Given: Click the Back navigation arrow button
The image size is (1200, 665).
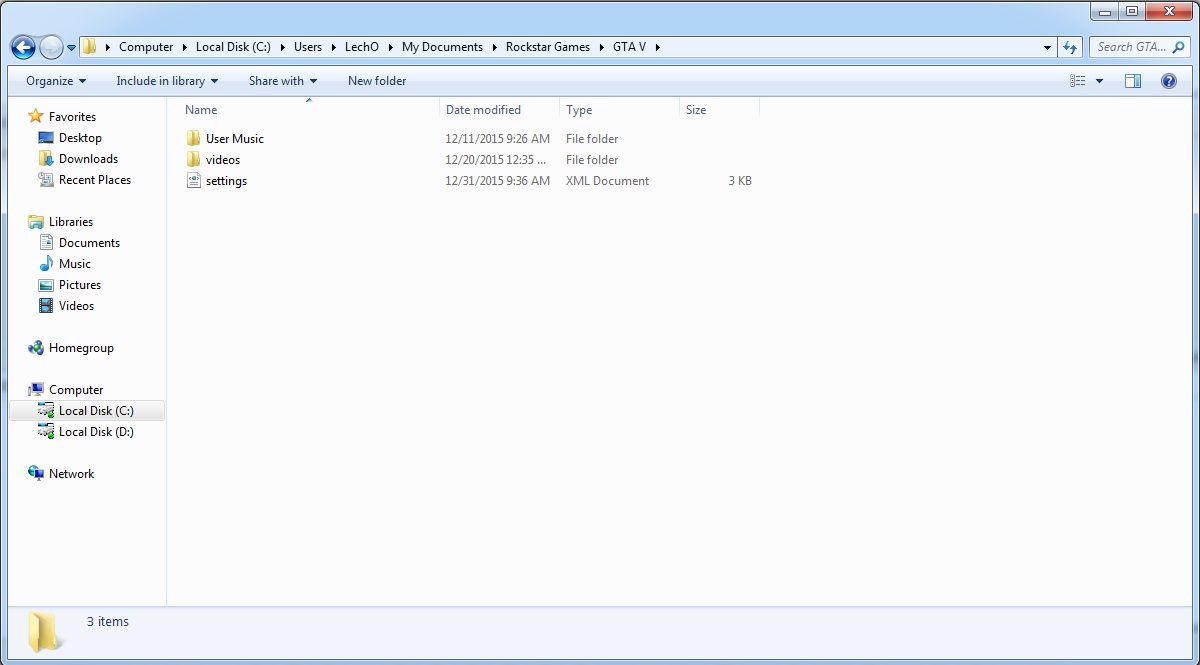Looking at the screenshot, I should [x=23, y=47].
